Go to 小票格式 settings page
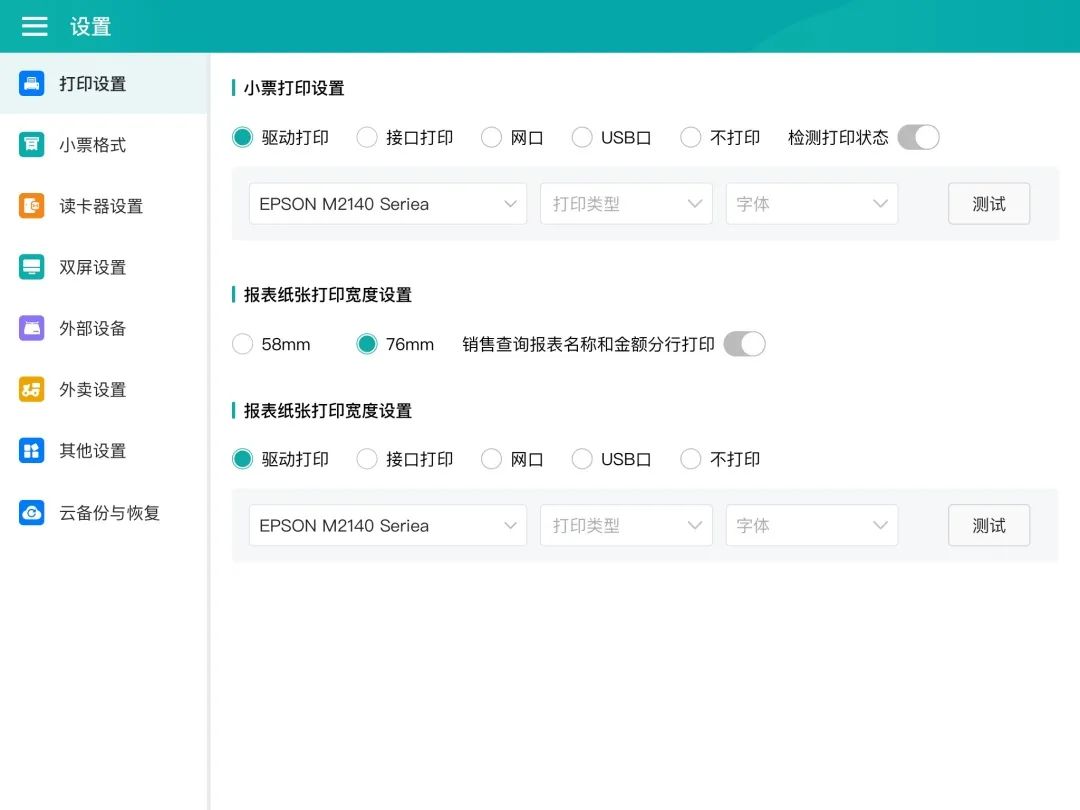This screenshot has width=1080, height=810. pyautogui.click(x=92, y=145)
